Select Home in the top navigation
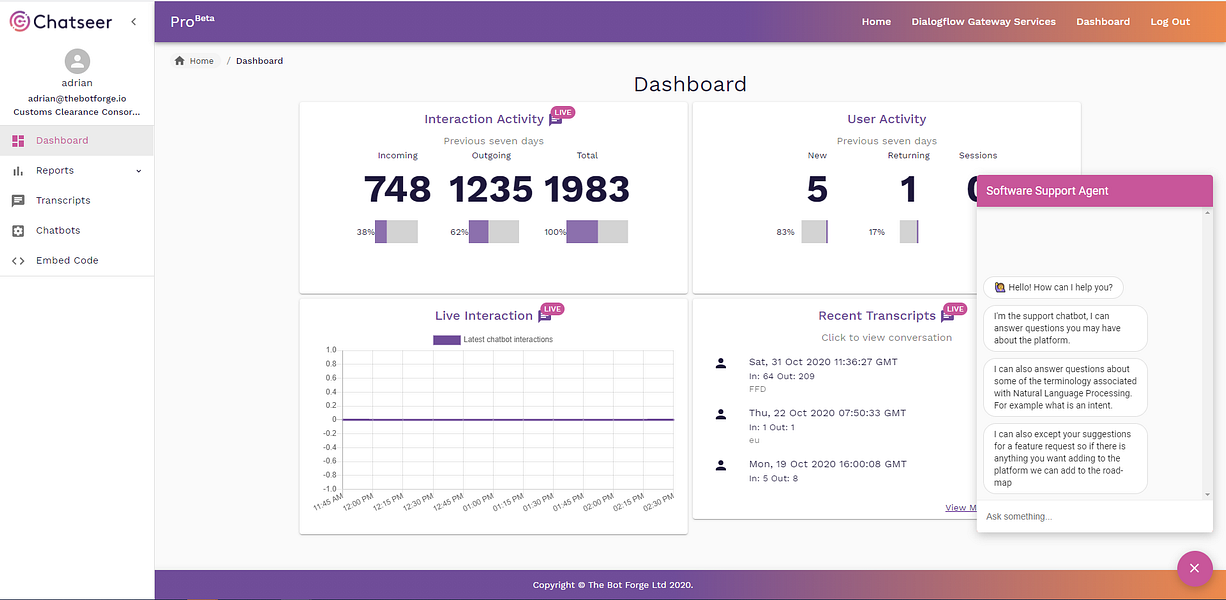 pyautogui.click(x=876, y=21)
